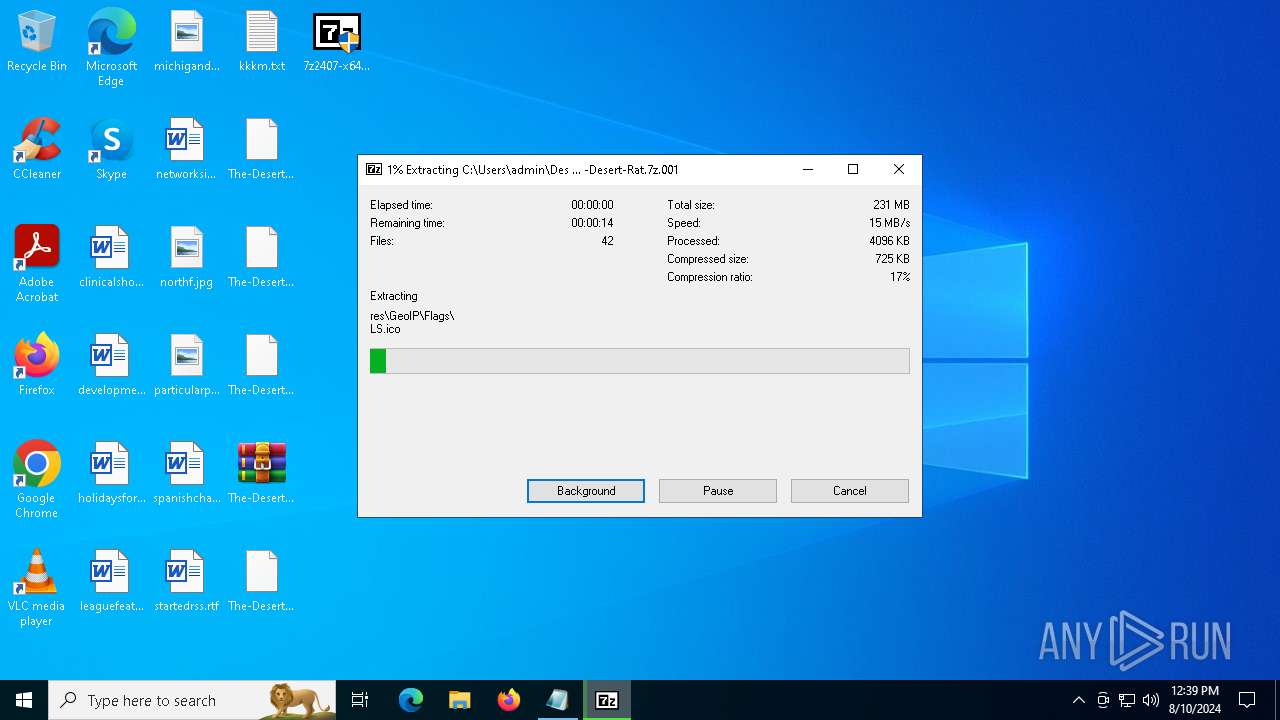The image size is (1280, 720).
Task: Show hidden system tray icons
Action: (1078, 700)
